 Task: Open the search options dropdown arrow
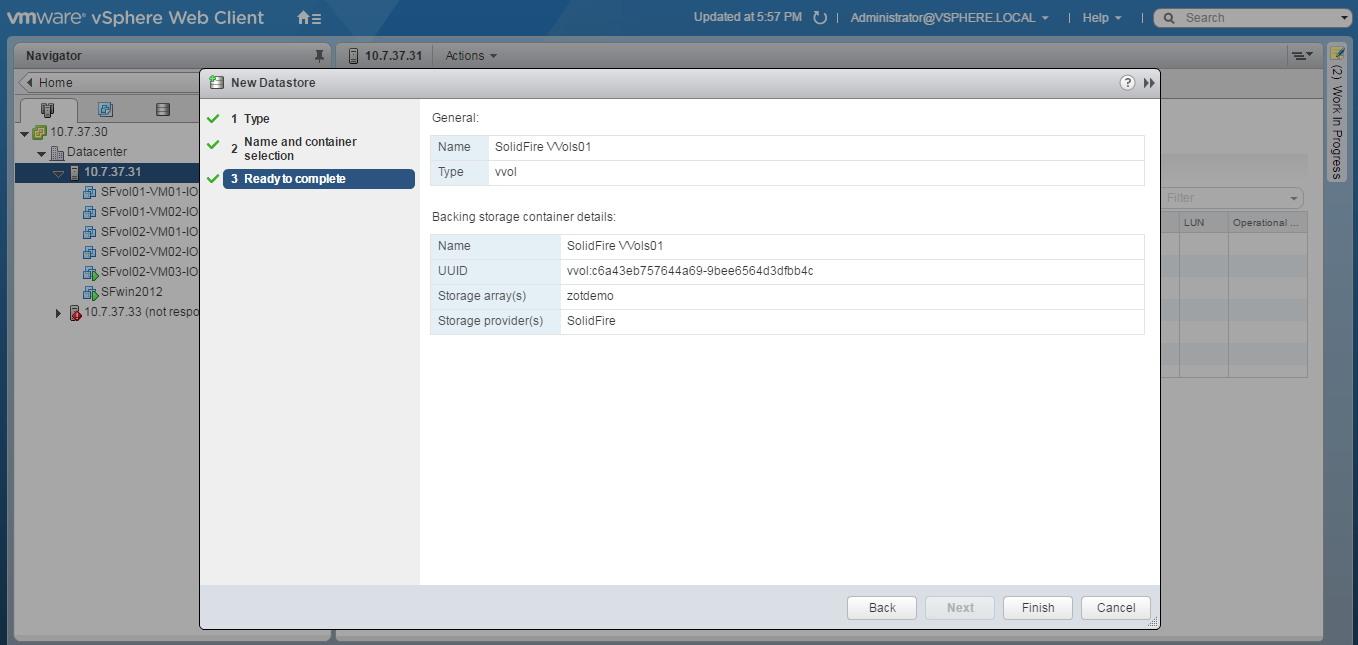coord(1344,18)
